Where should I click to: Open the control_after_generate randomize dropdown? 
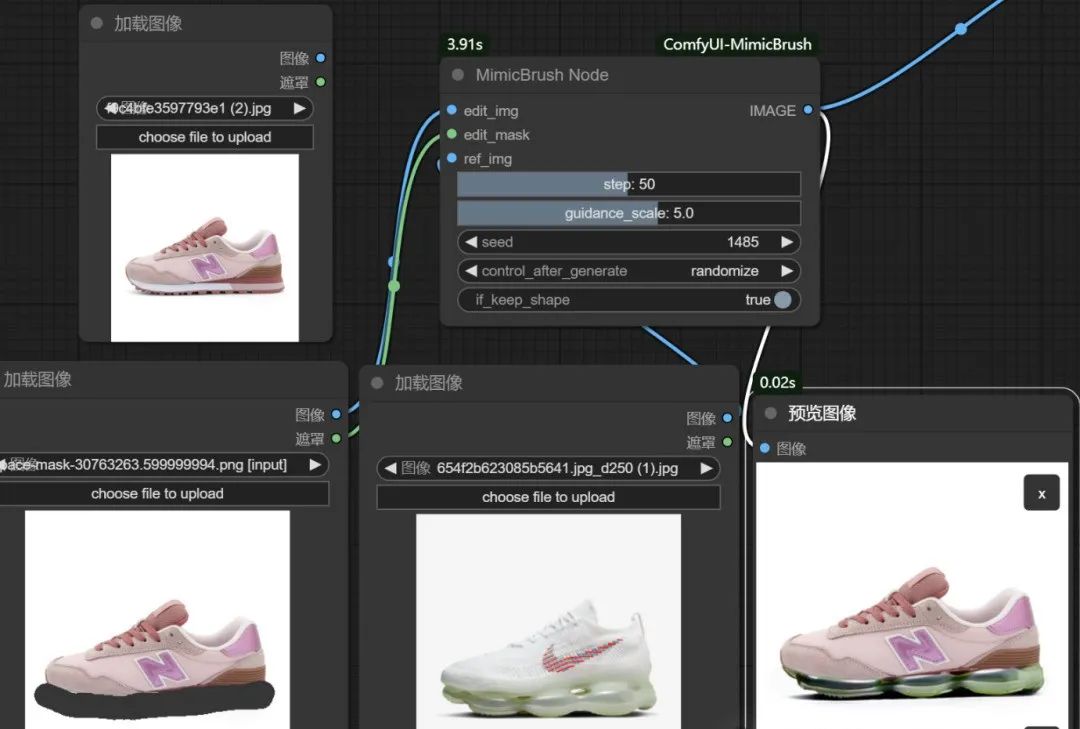629,271
